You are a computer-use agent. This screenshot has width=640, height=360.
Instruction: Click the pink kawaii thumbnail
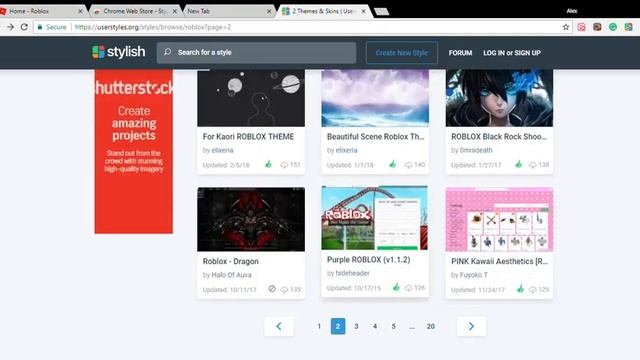[499, 219]
